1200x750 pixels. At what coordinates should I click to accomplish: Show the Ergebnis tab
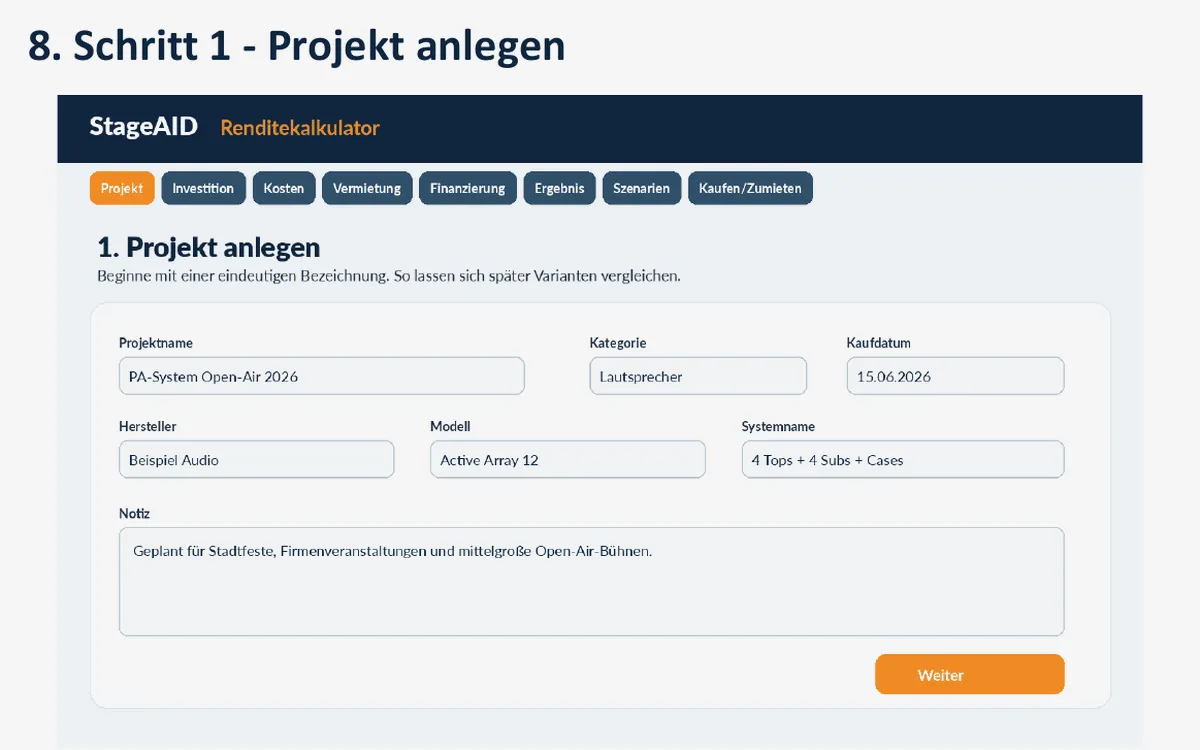click(560, 188)
